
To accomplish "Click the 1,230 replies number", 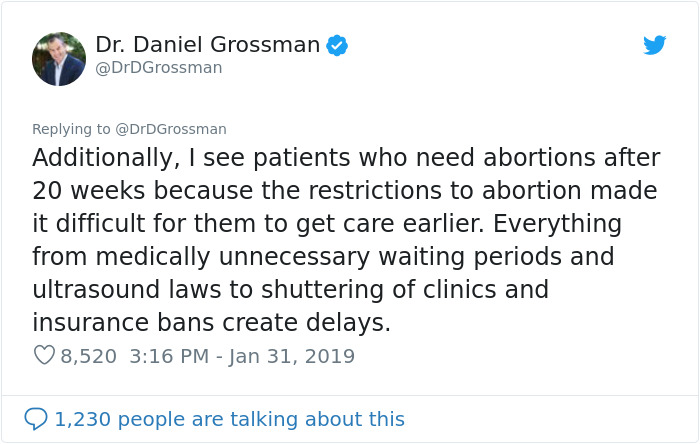I will [80, 419].
